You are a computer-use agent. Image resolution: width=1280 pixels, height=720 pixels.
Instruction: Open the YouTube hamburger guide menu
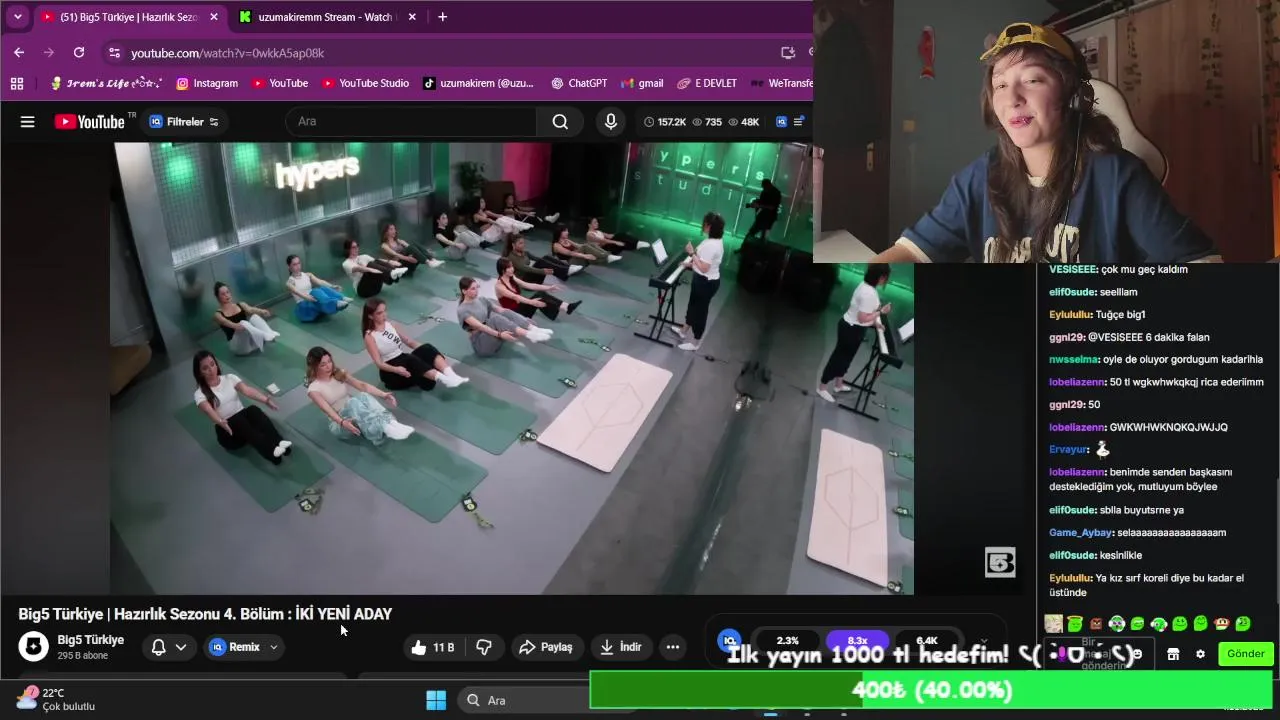coord(28,122)
